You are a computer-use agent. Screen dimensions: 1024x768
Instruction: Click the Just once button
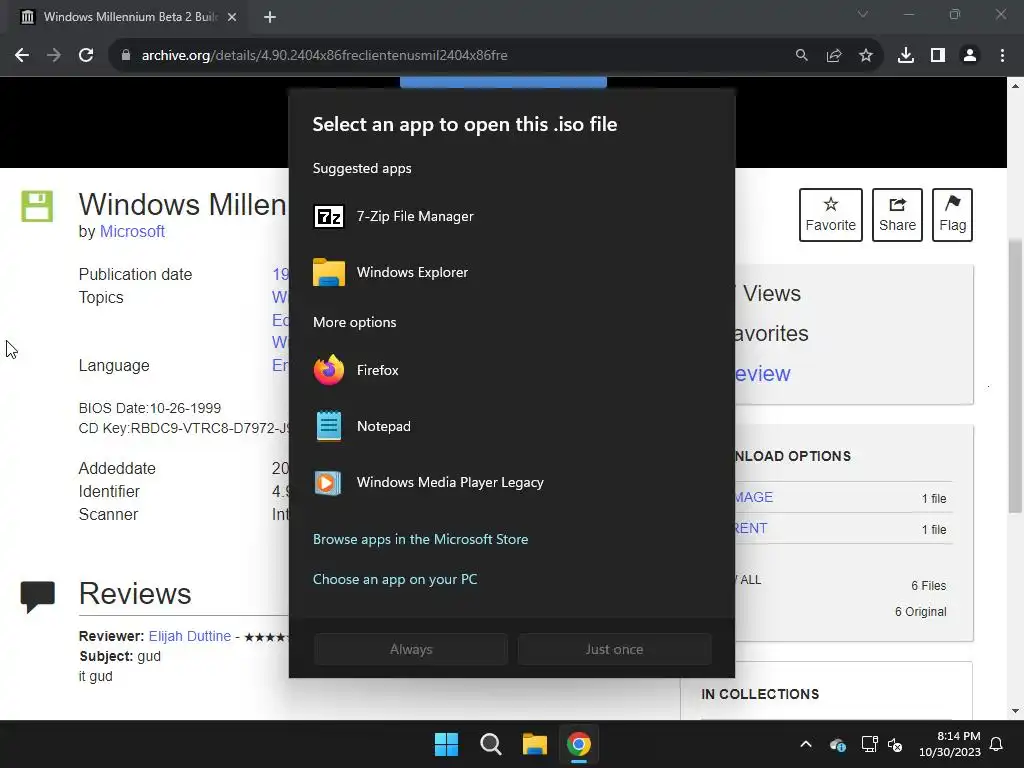615,649
